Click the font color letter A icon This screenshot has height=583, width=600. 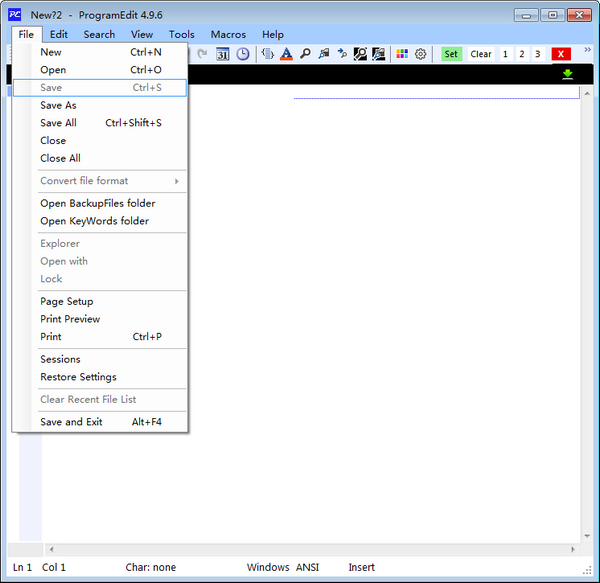click(x=286, y=54)
